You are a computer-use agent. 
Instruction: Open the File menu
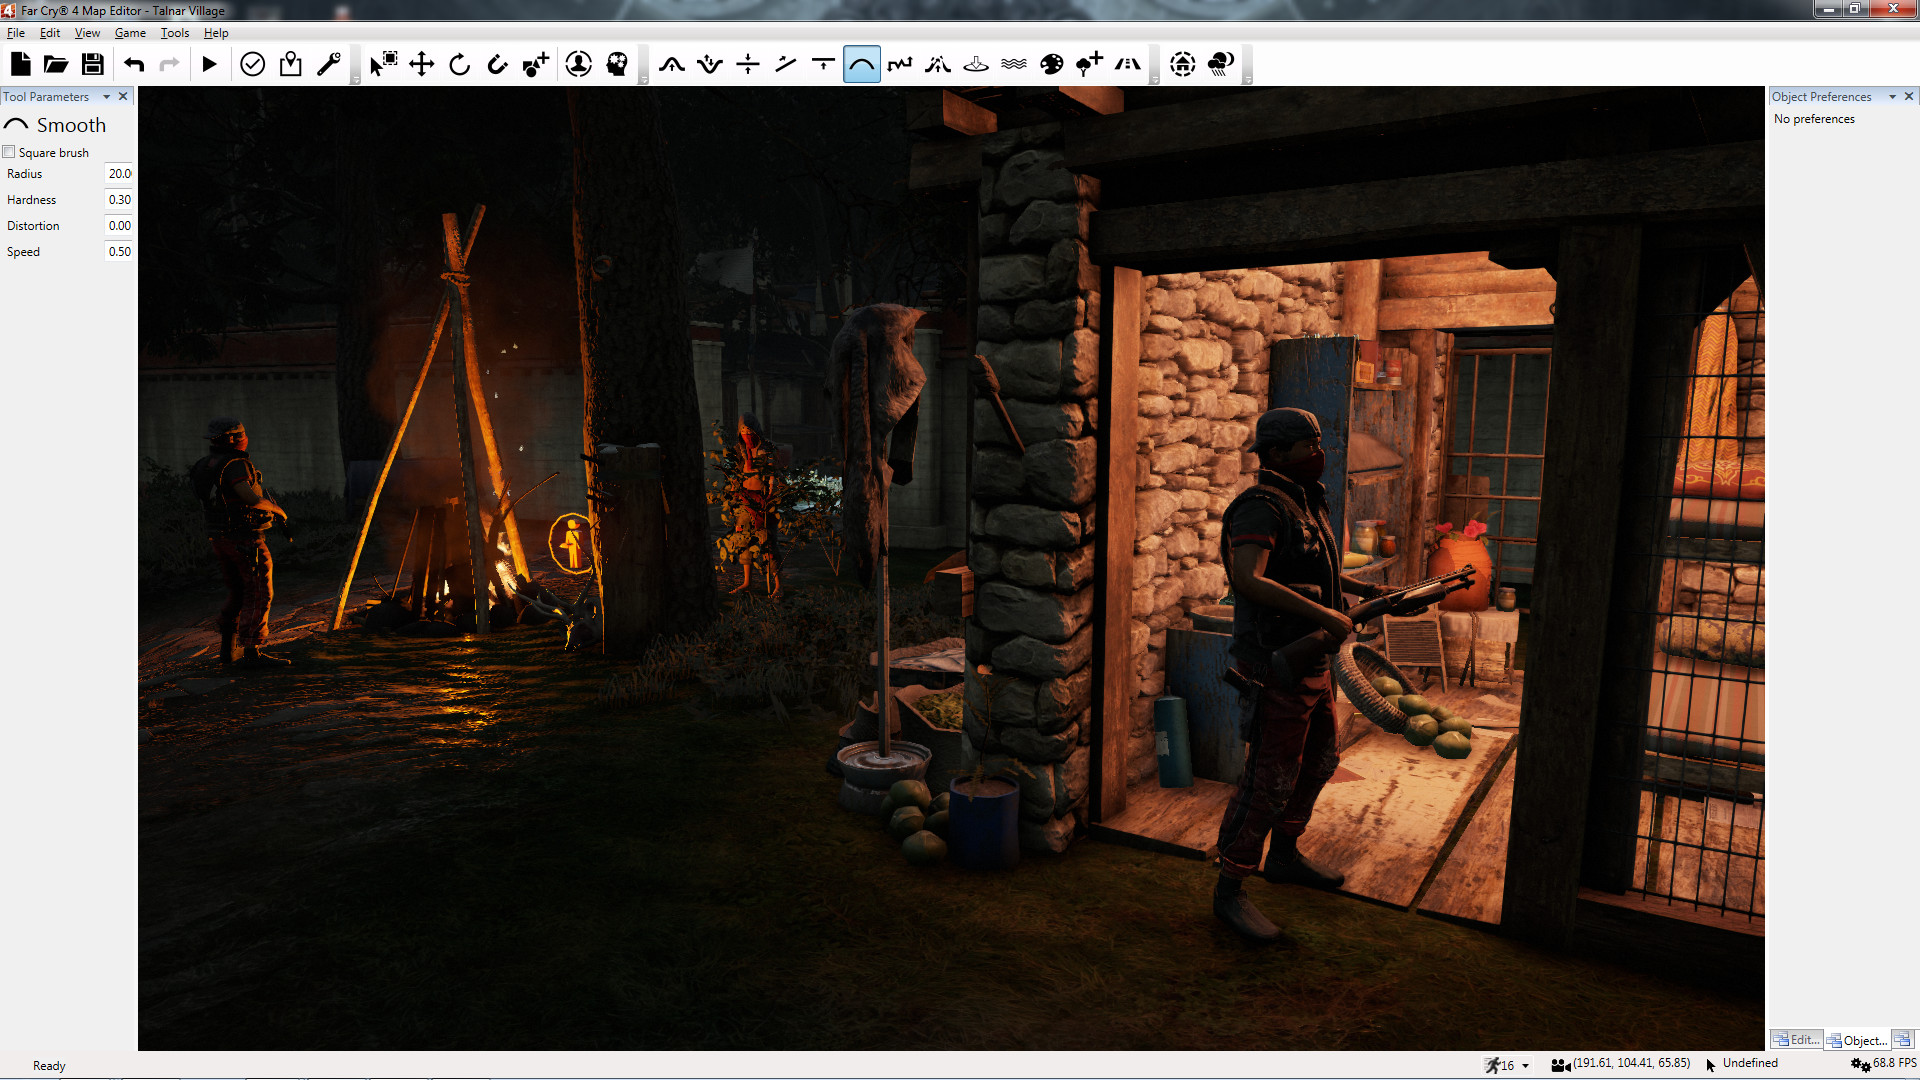tap(16, 33)
